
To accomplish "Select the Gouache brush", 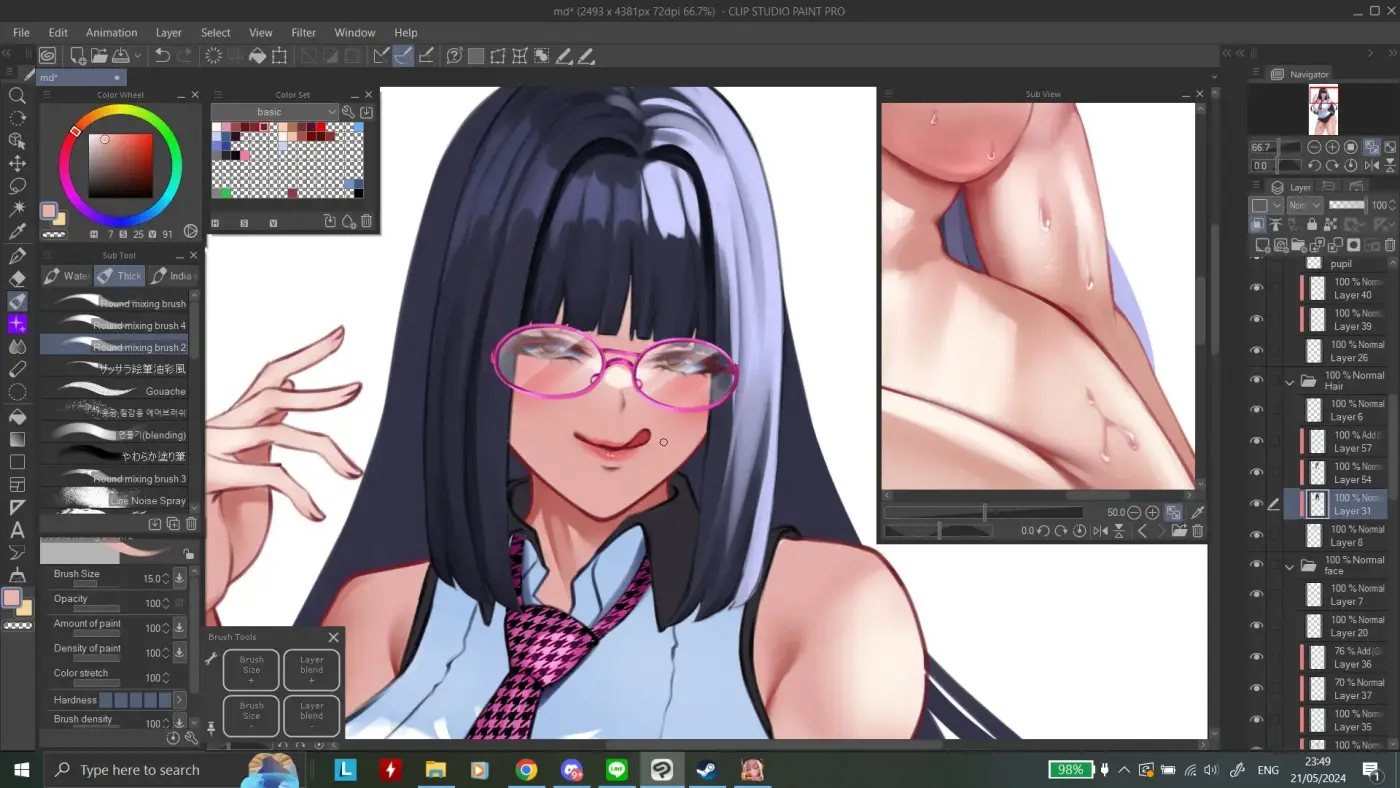I will [x=114, y=391].
